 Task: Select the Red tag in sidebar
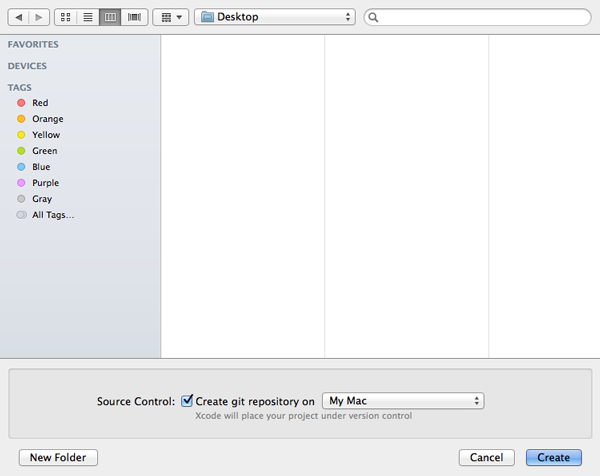pos(39,103)
